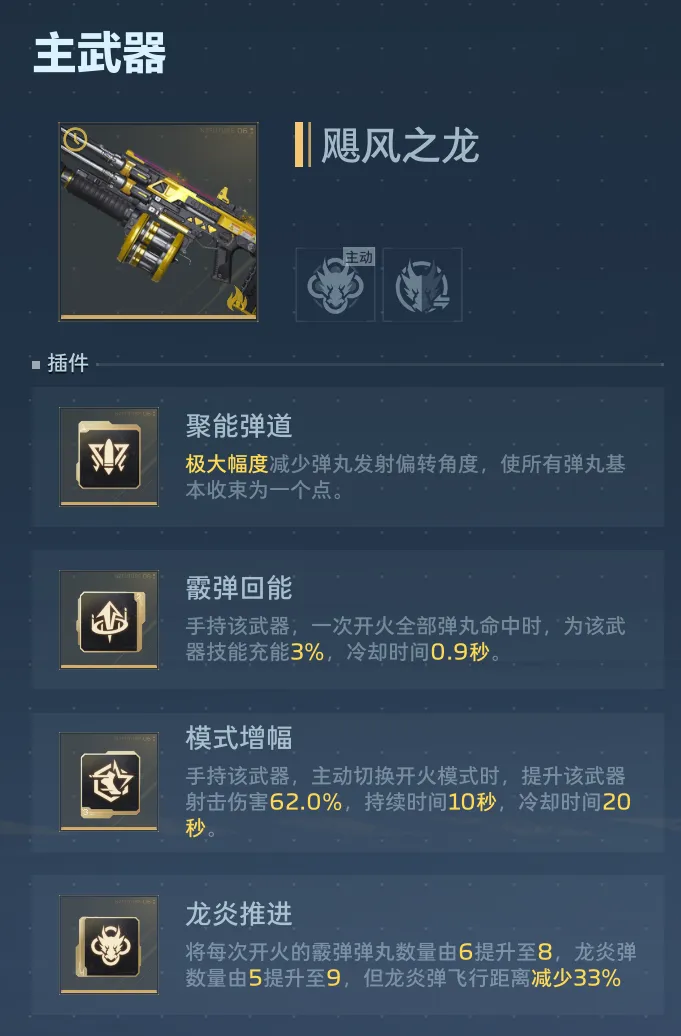
Task: Click the highlighted 62.0% damage value
Action: coord(306,802)
